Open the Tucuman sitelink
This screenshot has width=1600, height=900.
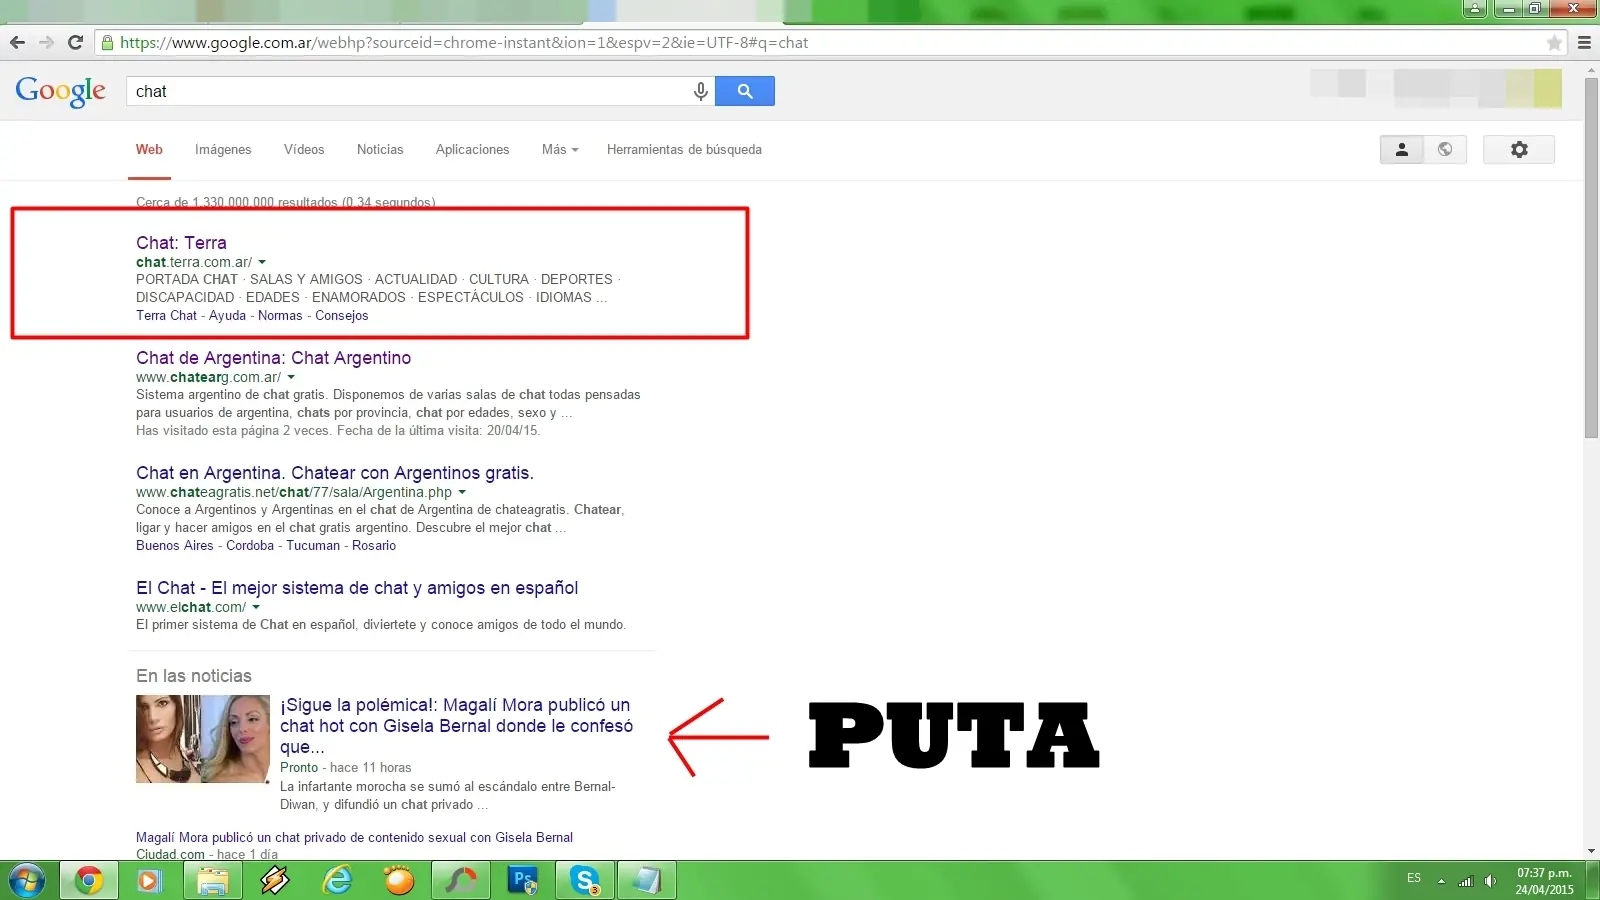(x=313, y=545)
